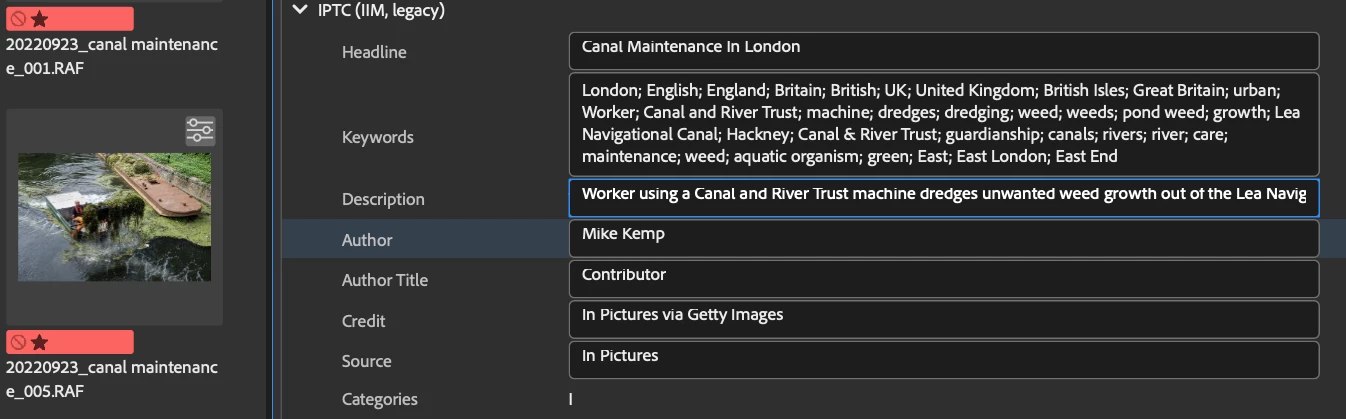The image size is (1346, 419).
Task: Click the Author Title field showing Contributor
Action: (x=943, y=279)
